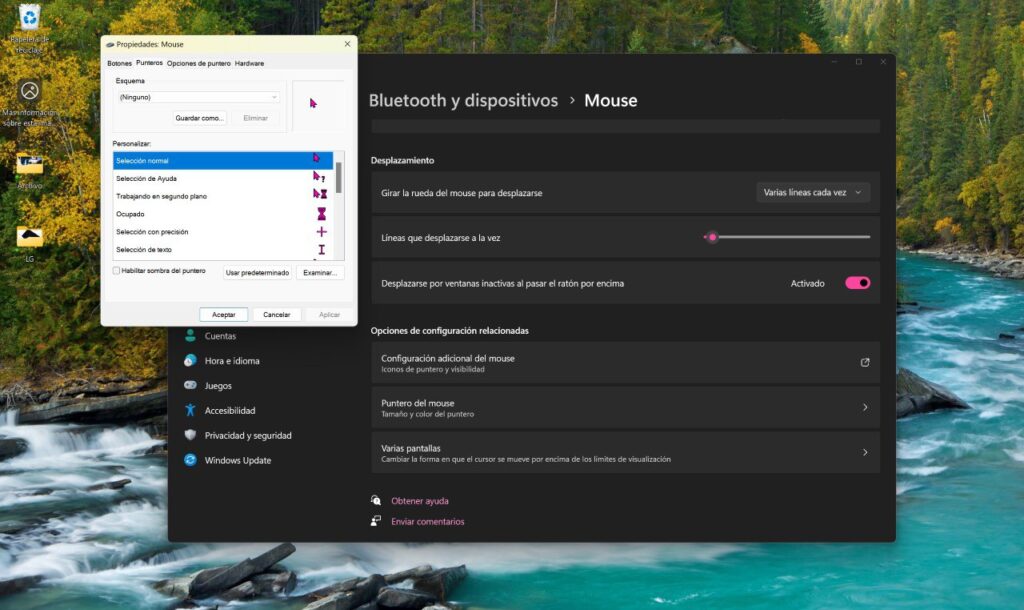Click the Selección con precisión crosshair cursor icon
The image size is (1024, 610).
coord(321,232)
